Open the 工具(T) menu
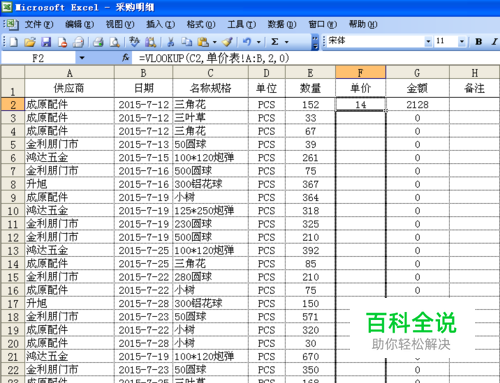 [242, 24]
